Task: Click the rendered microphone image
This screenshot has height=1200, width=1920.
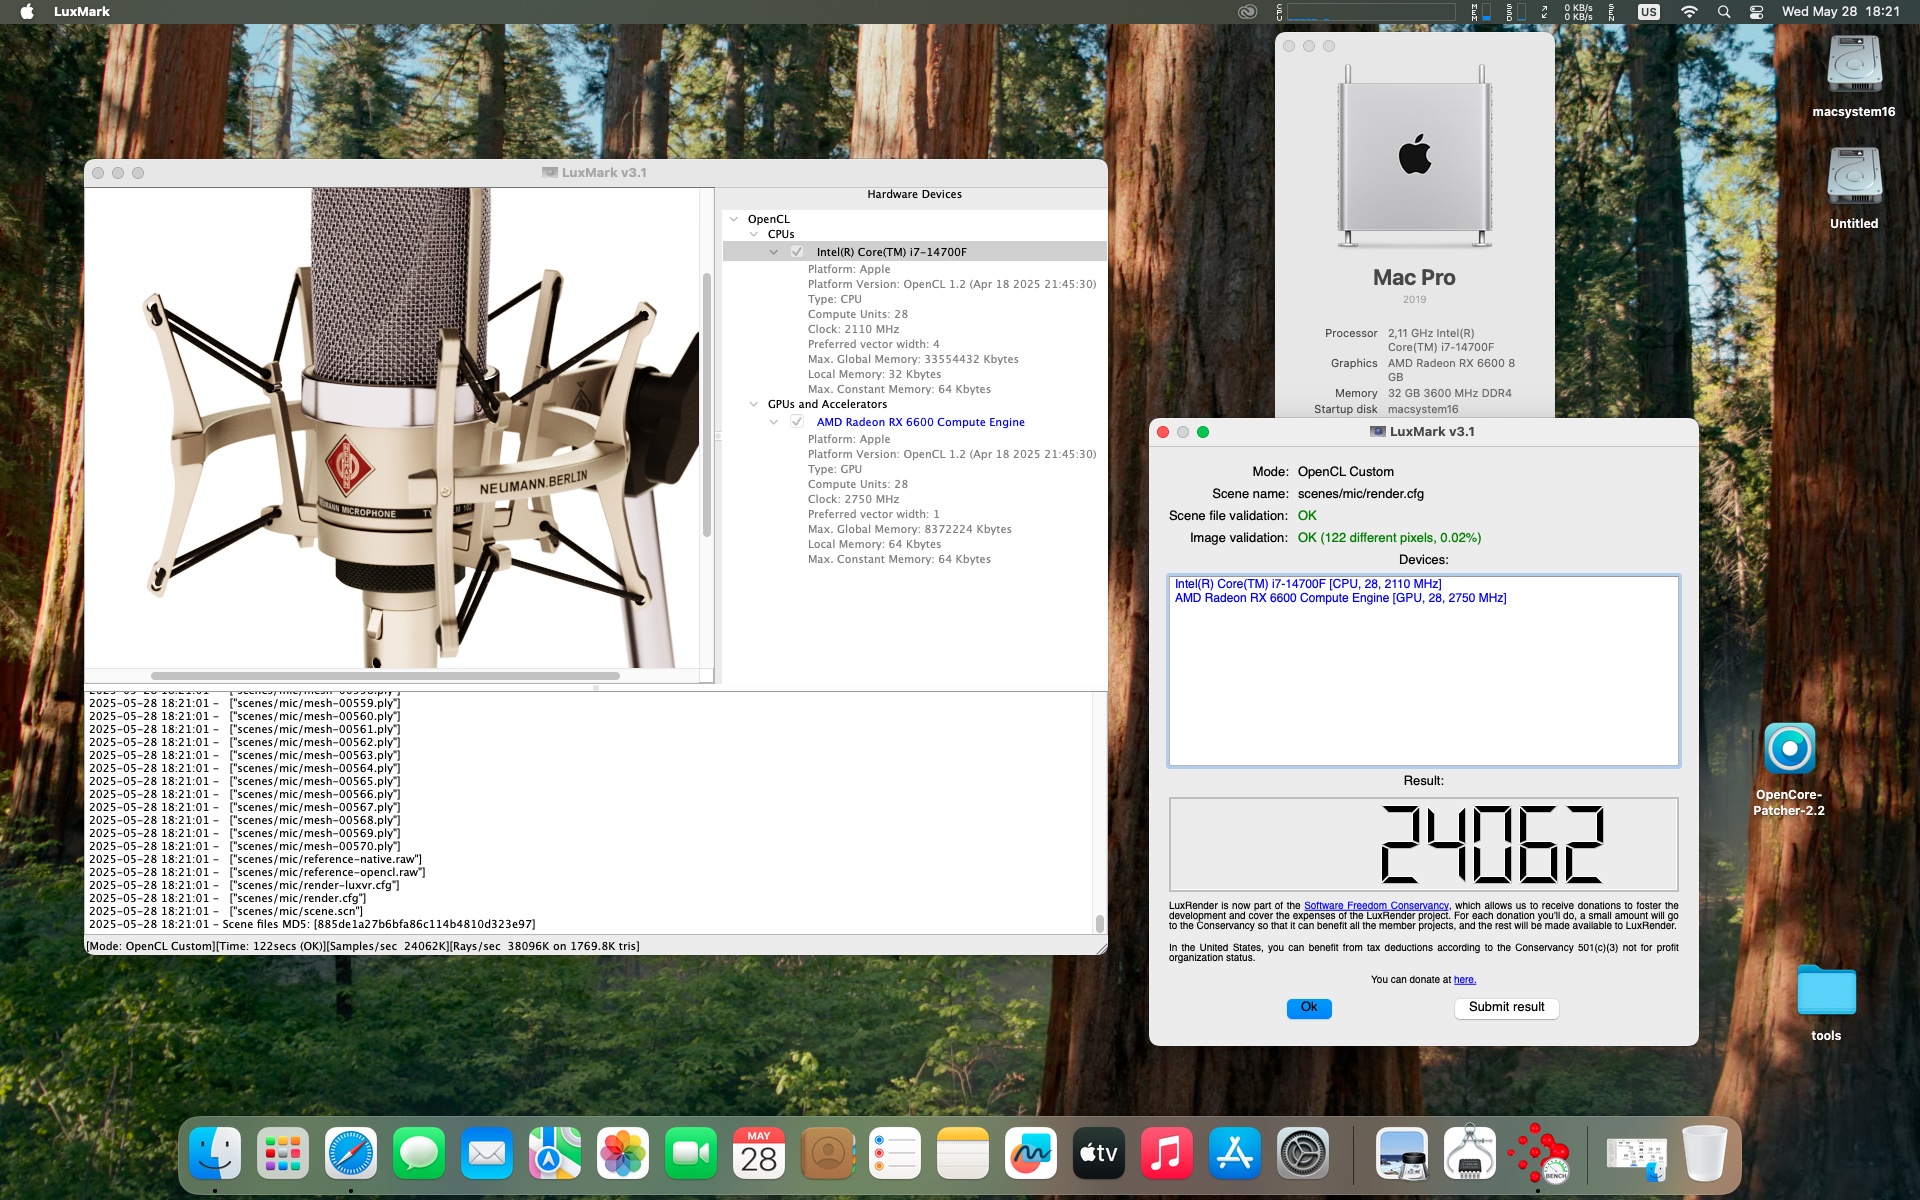Action: pyautogui.click(x=392, y=428)
